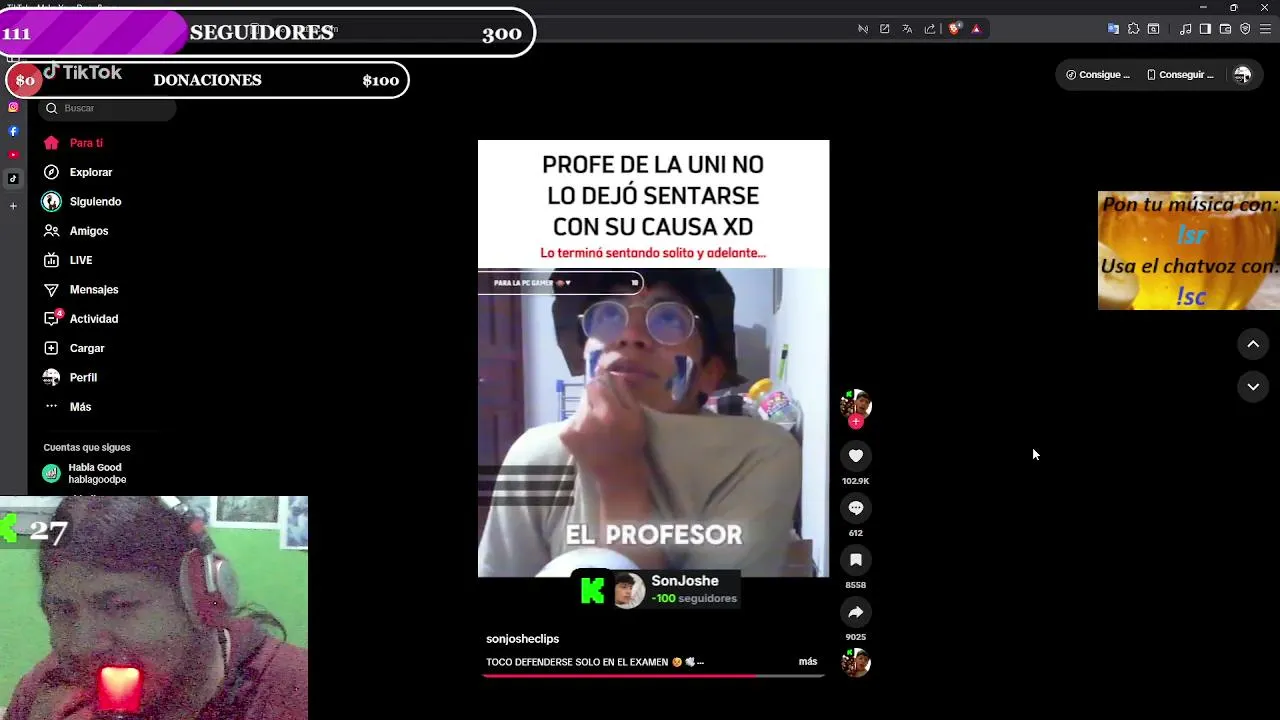Open the Cargar upload page

tap(87, 348)
